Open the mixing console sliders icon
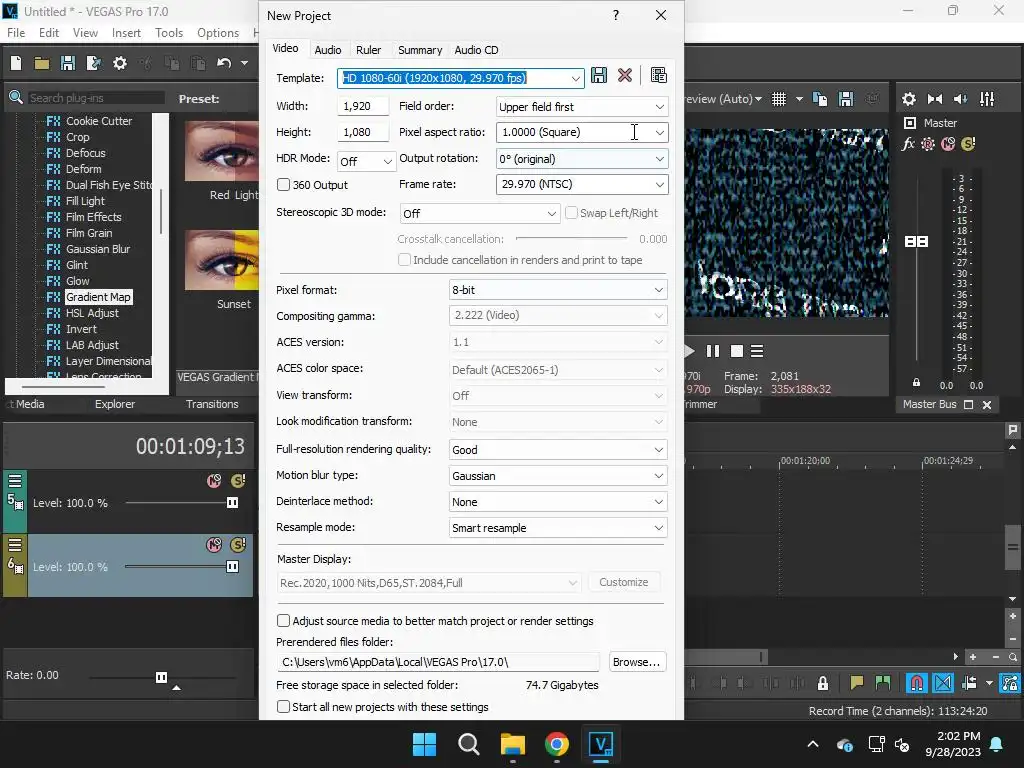This screenshot has width=1024, height=768. coord(987,99)
